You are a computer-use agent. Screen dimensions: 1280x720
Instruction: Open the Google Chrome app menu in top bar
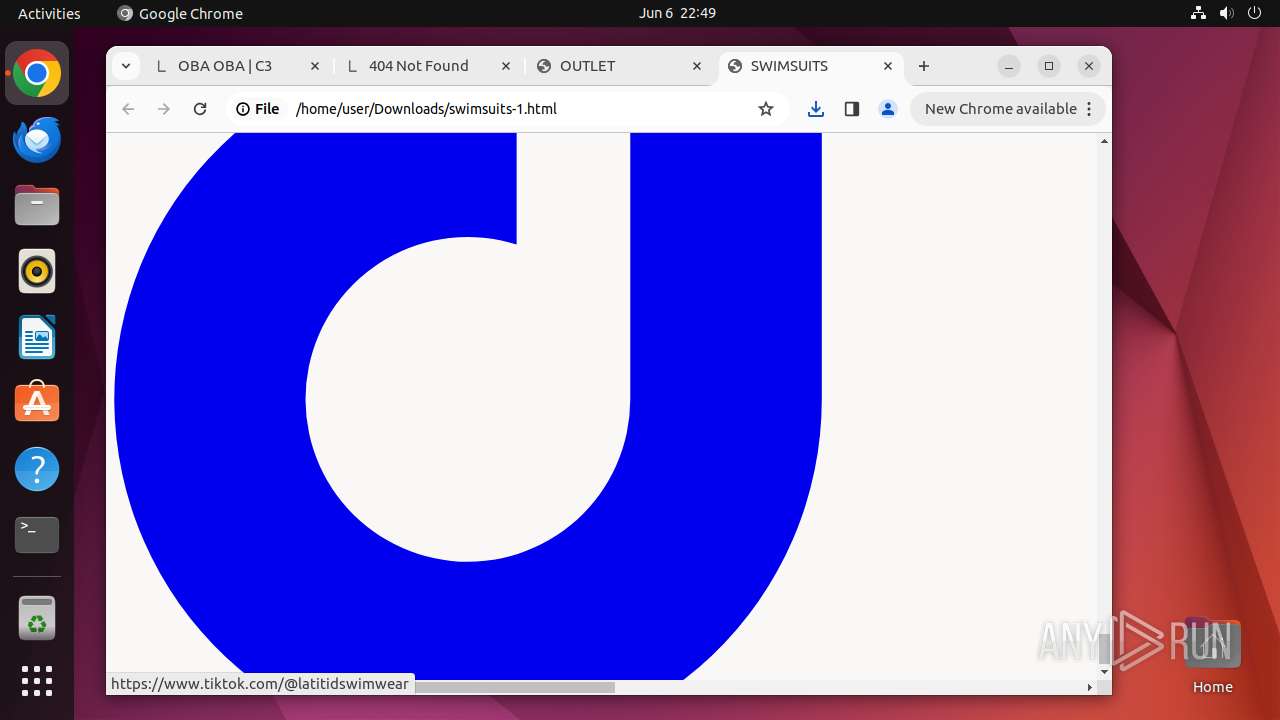pyautogui.click(x=180, y=13)
